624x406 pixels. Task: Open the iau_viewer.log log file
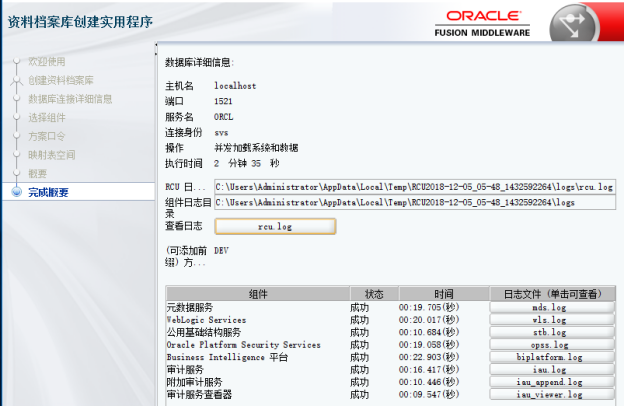tap(552, 394)
